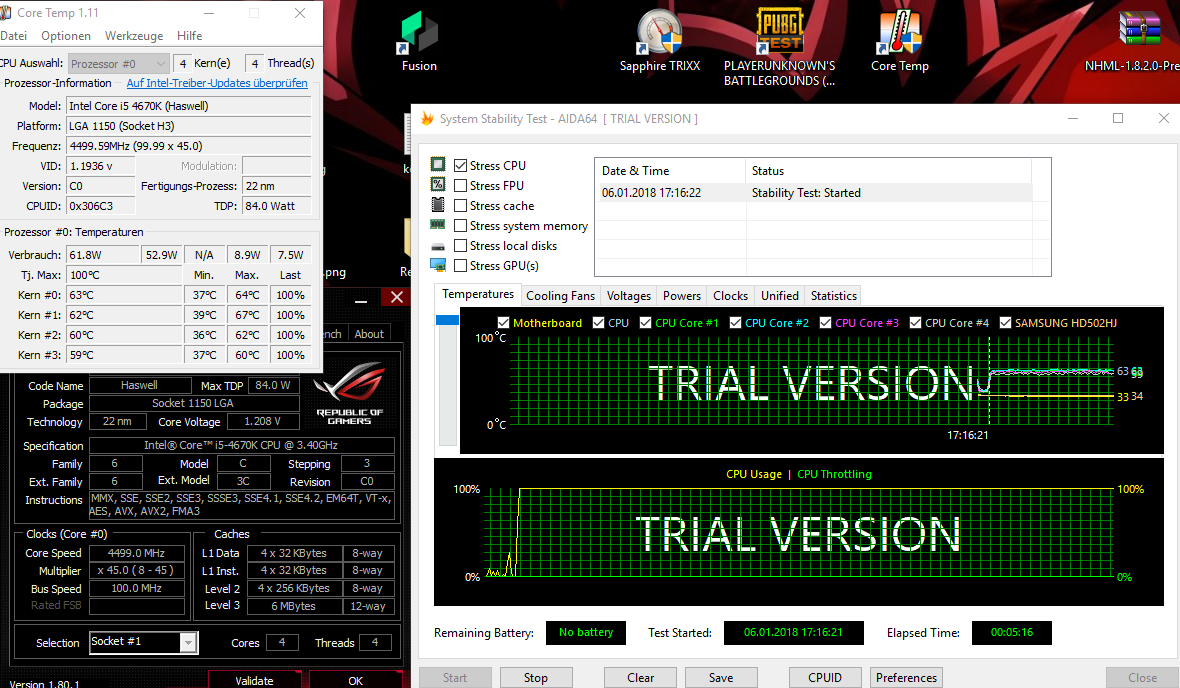
Task: Toggle CPU Core #1 graph line
Action: pos(645,323)
